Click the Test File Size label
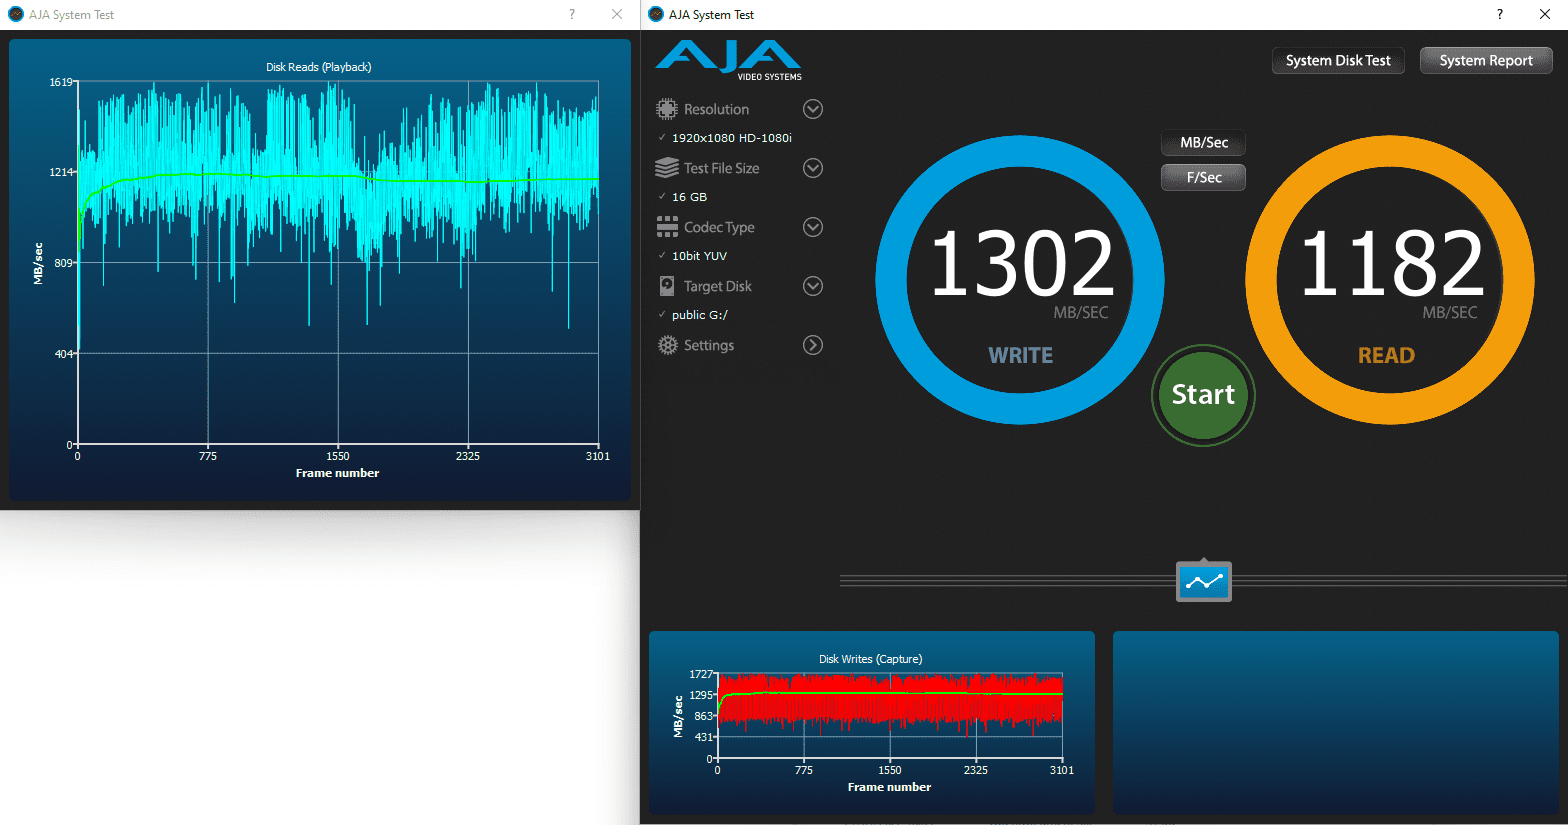The height and width of the screenshot is (826, 1568). pyautogui.click(x=721, y=168)
